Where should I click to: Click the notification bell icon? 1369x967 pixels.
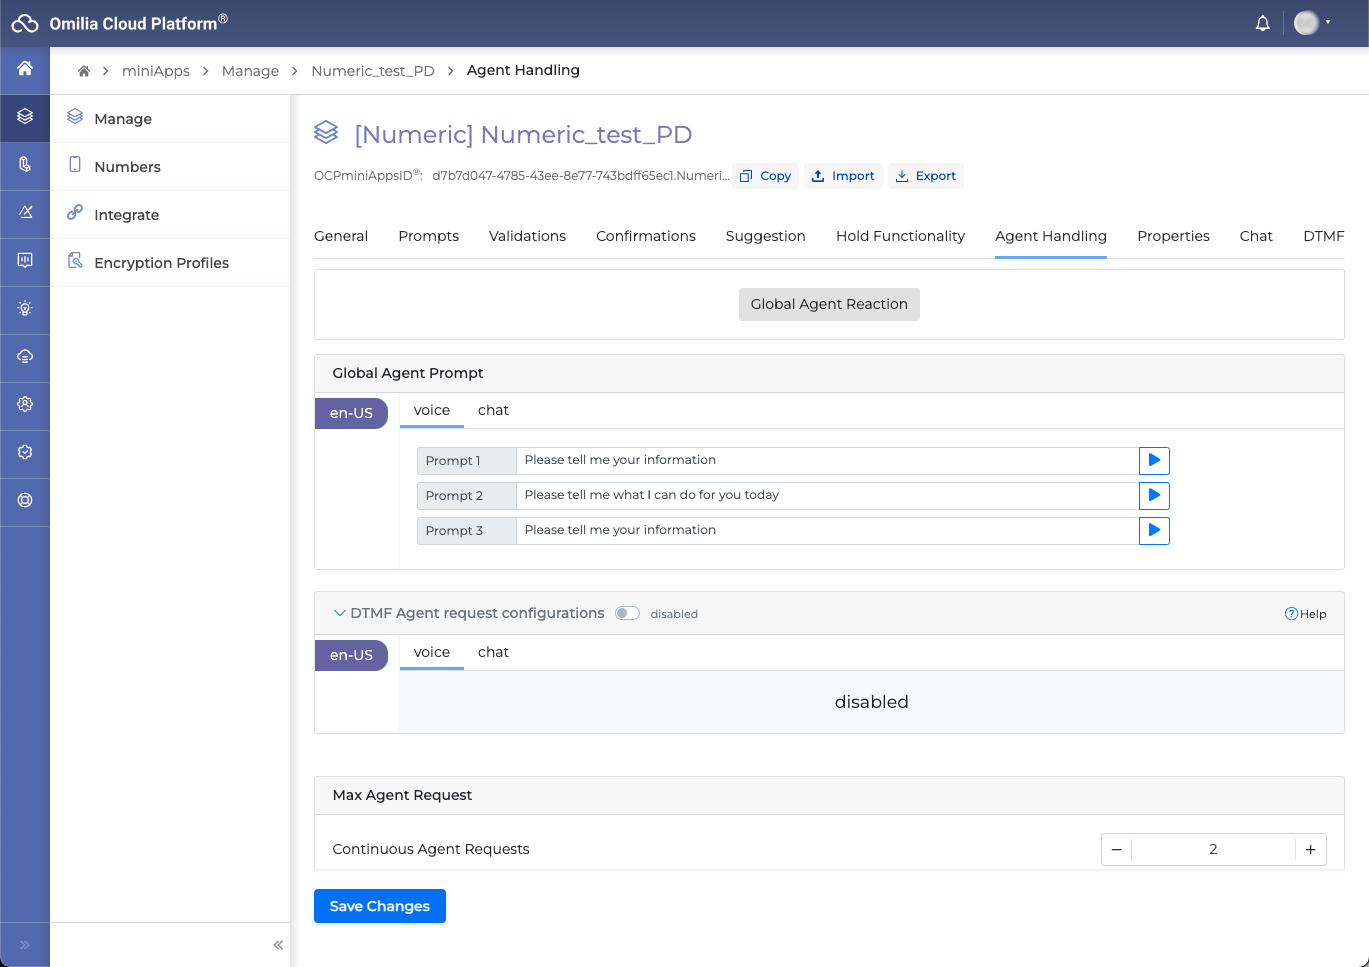[x=1262, y=23]
